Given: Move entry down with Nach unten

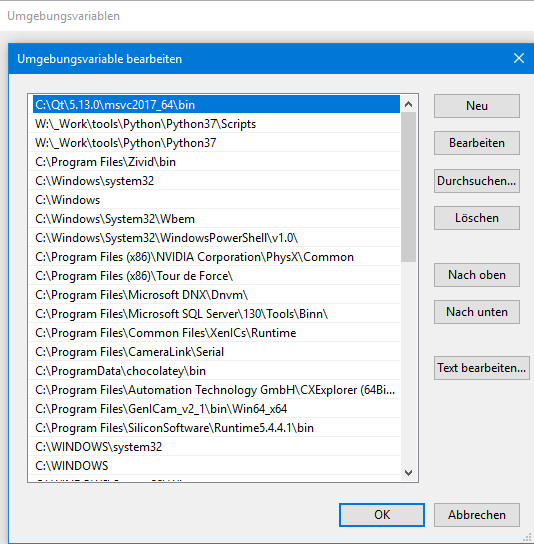Looking at the screenshot, I should click(476, 312).
